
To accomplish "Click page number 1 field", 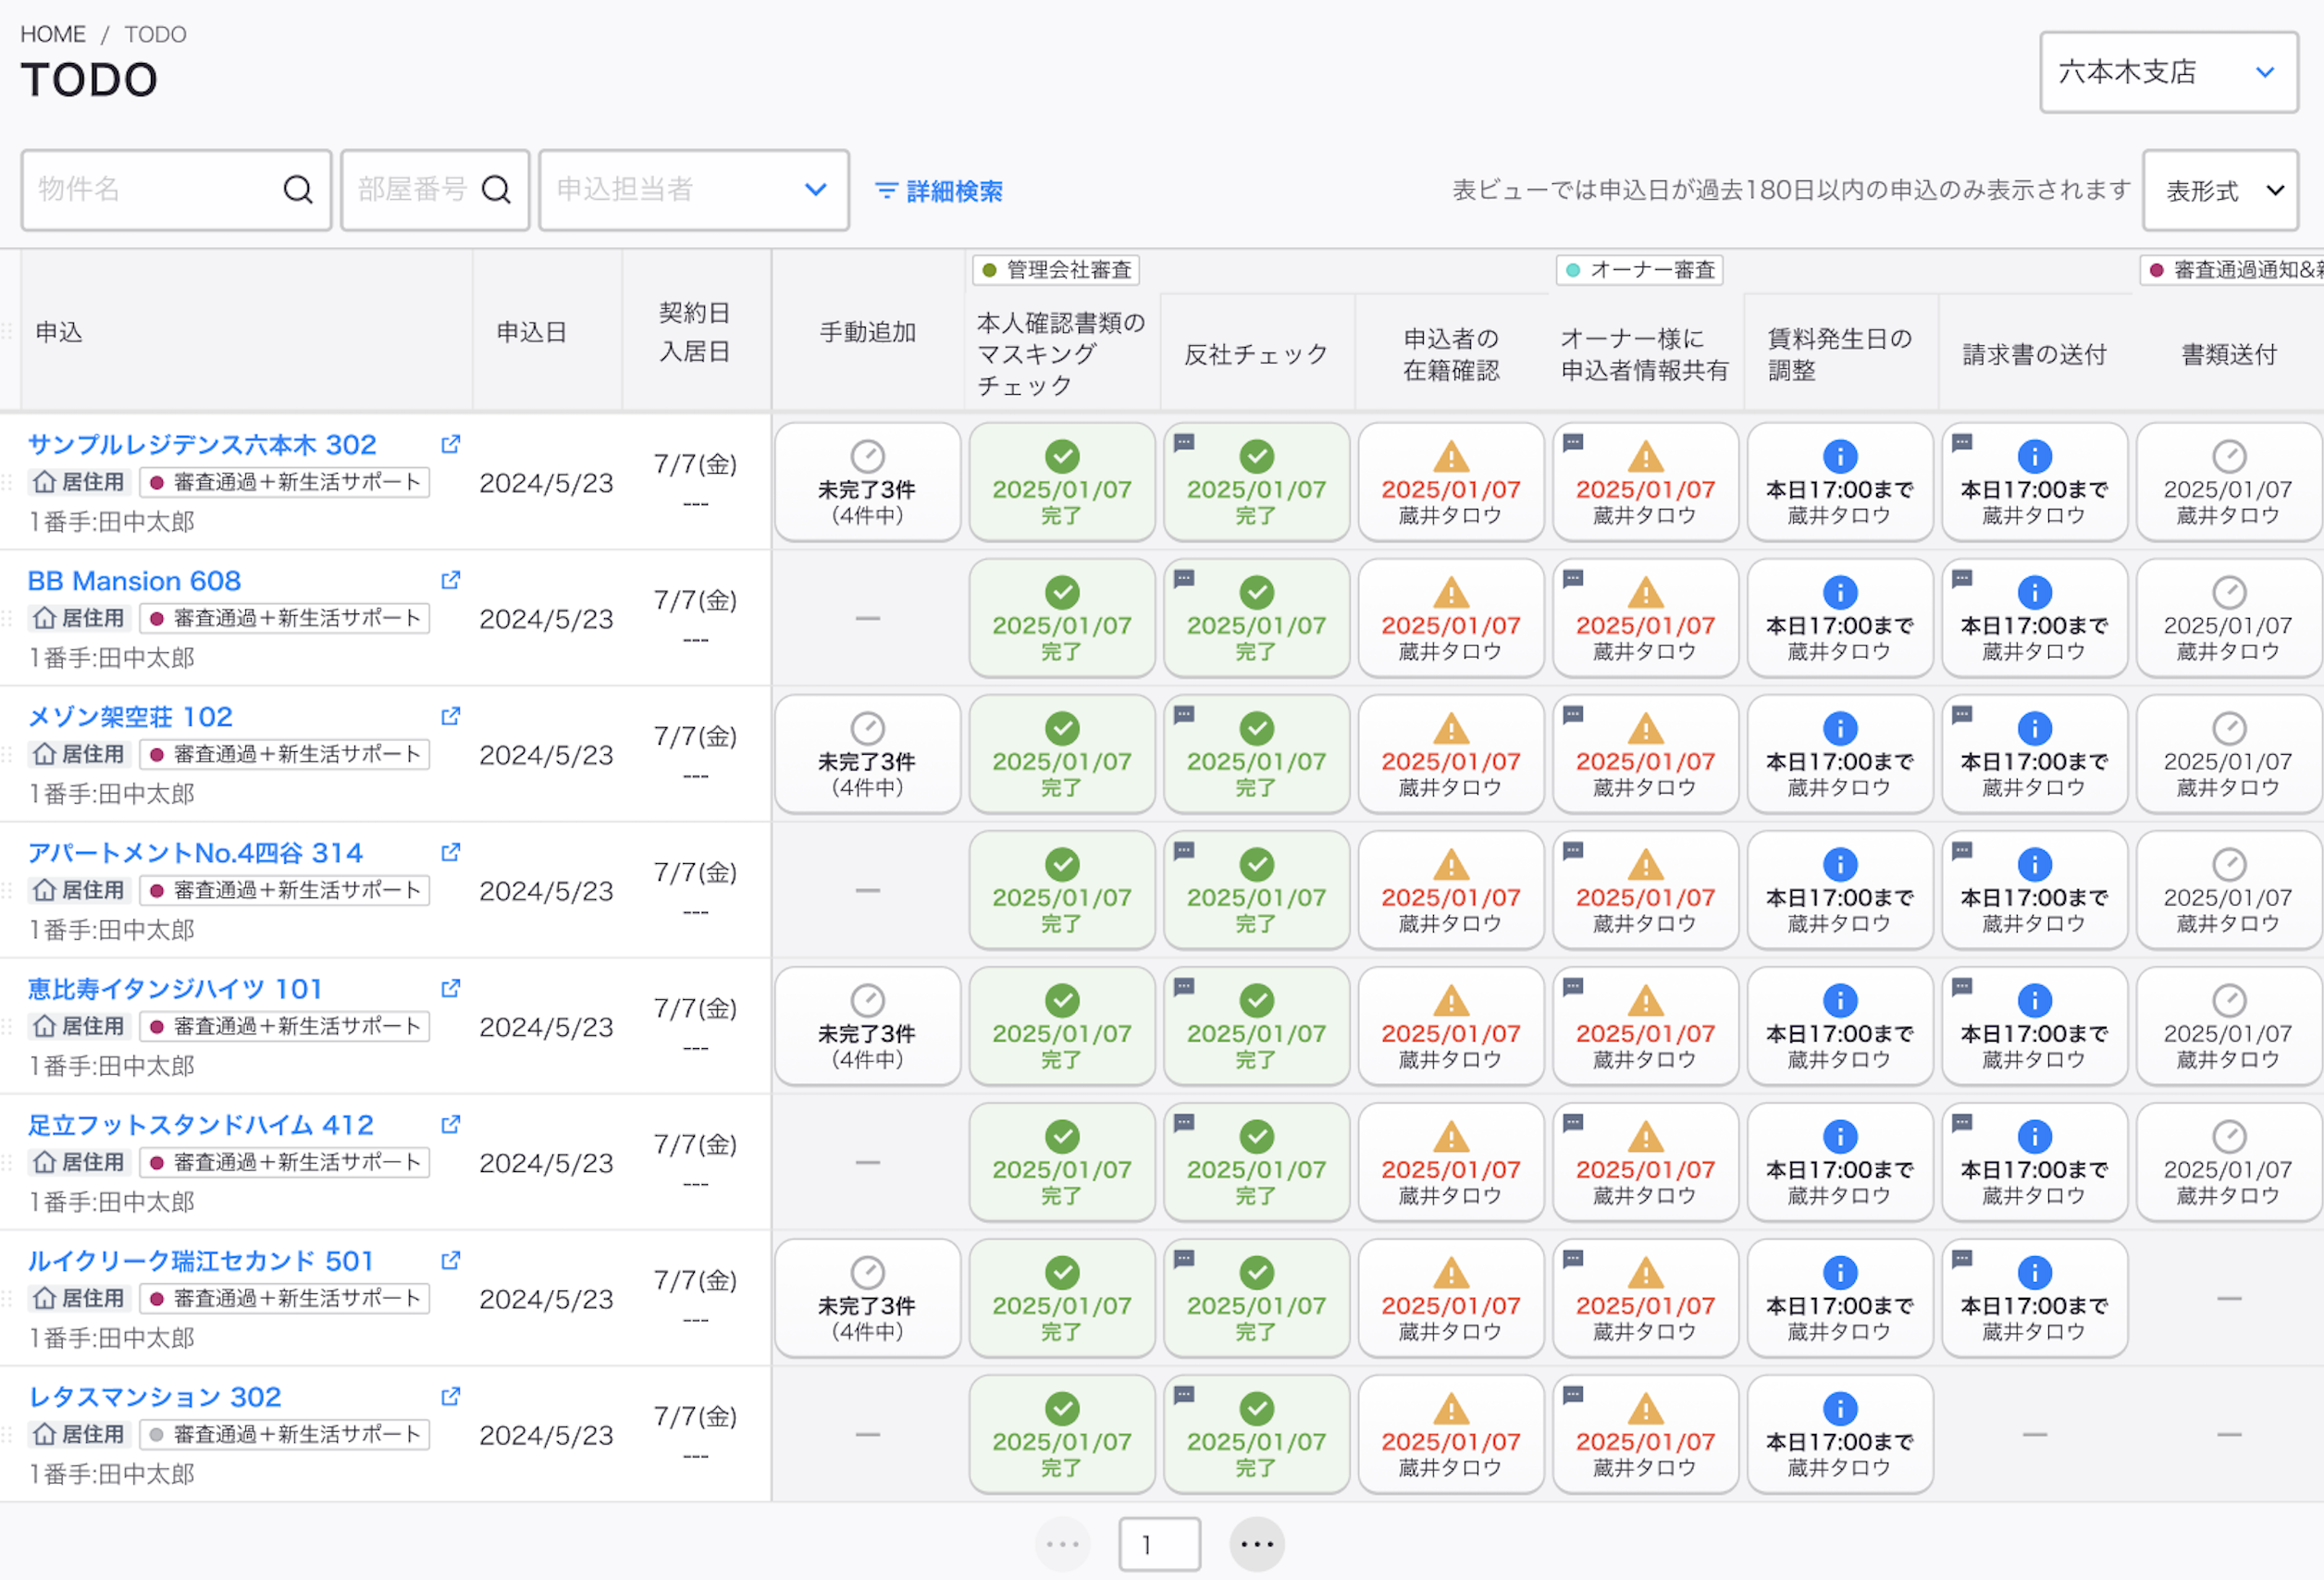I will click(x=1160, y=1544).
